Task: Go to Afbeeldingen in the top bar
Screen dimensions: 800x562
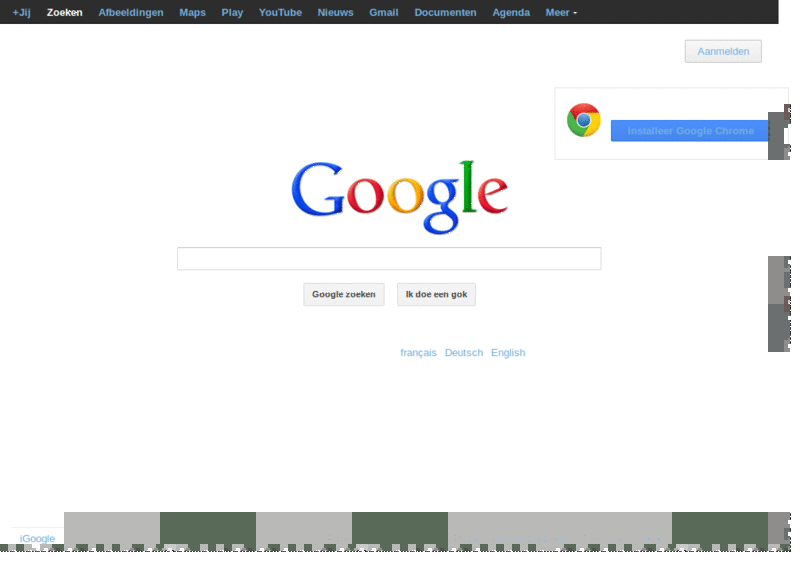Action: 131,12
